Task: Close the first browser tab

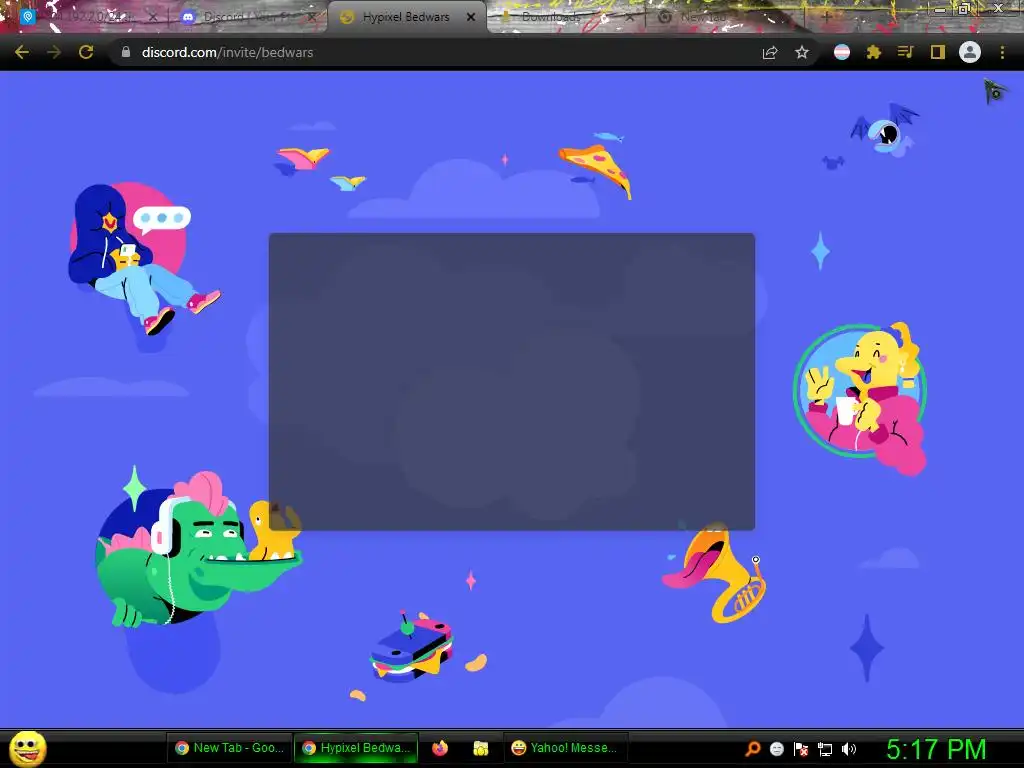Action: point(153,17)
